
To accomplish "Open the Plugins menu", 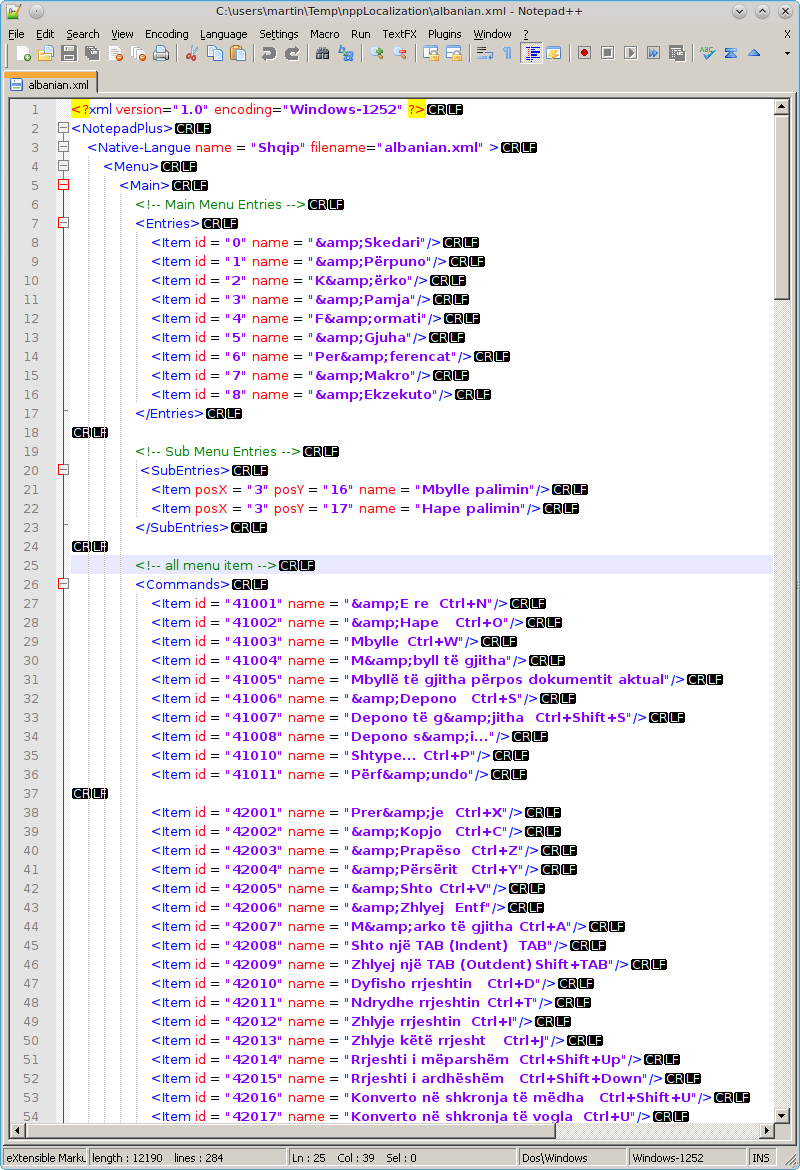I will pyautogui.click(x=445, y=34).
